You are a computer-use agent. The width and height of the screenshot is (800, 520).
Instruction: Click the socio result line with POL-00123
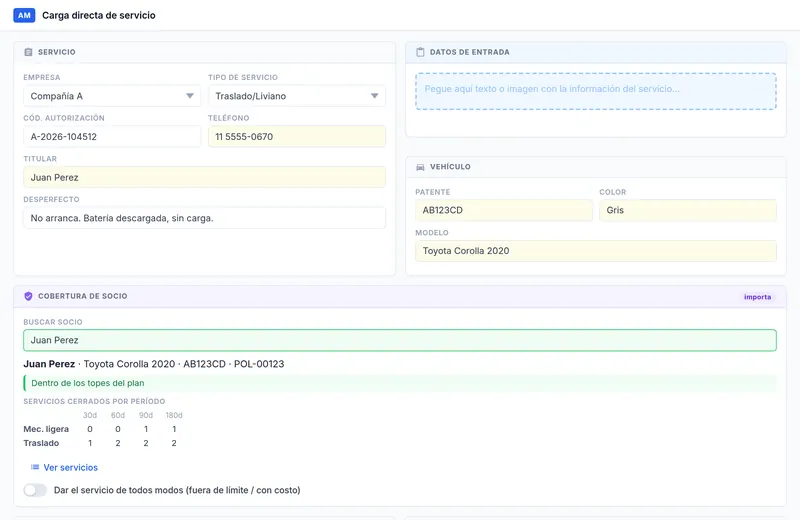[154, 364]
